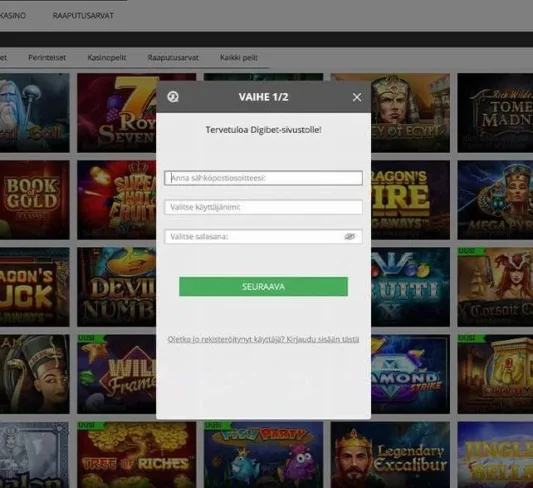The image size is (533, 488).
Task: Open the RAAPUTUSARVAT top menu item
Action: coord(83,16)
